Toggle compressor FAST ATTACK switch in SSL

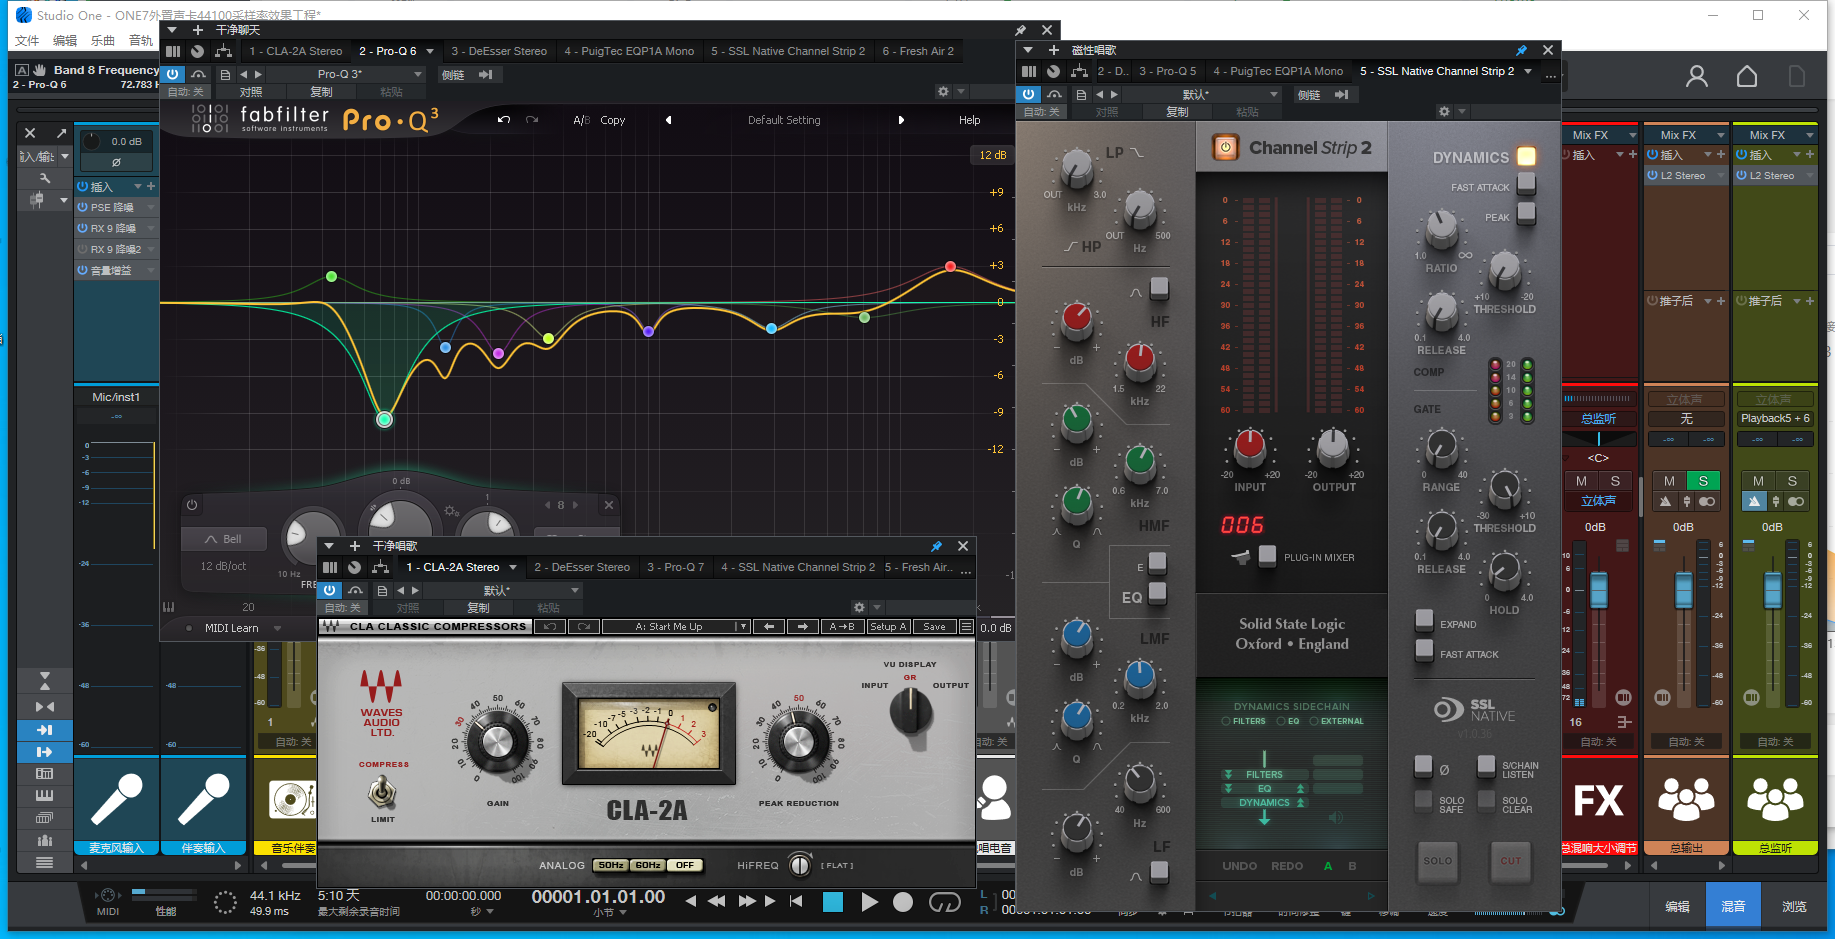coord(1525,184)
